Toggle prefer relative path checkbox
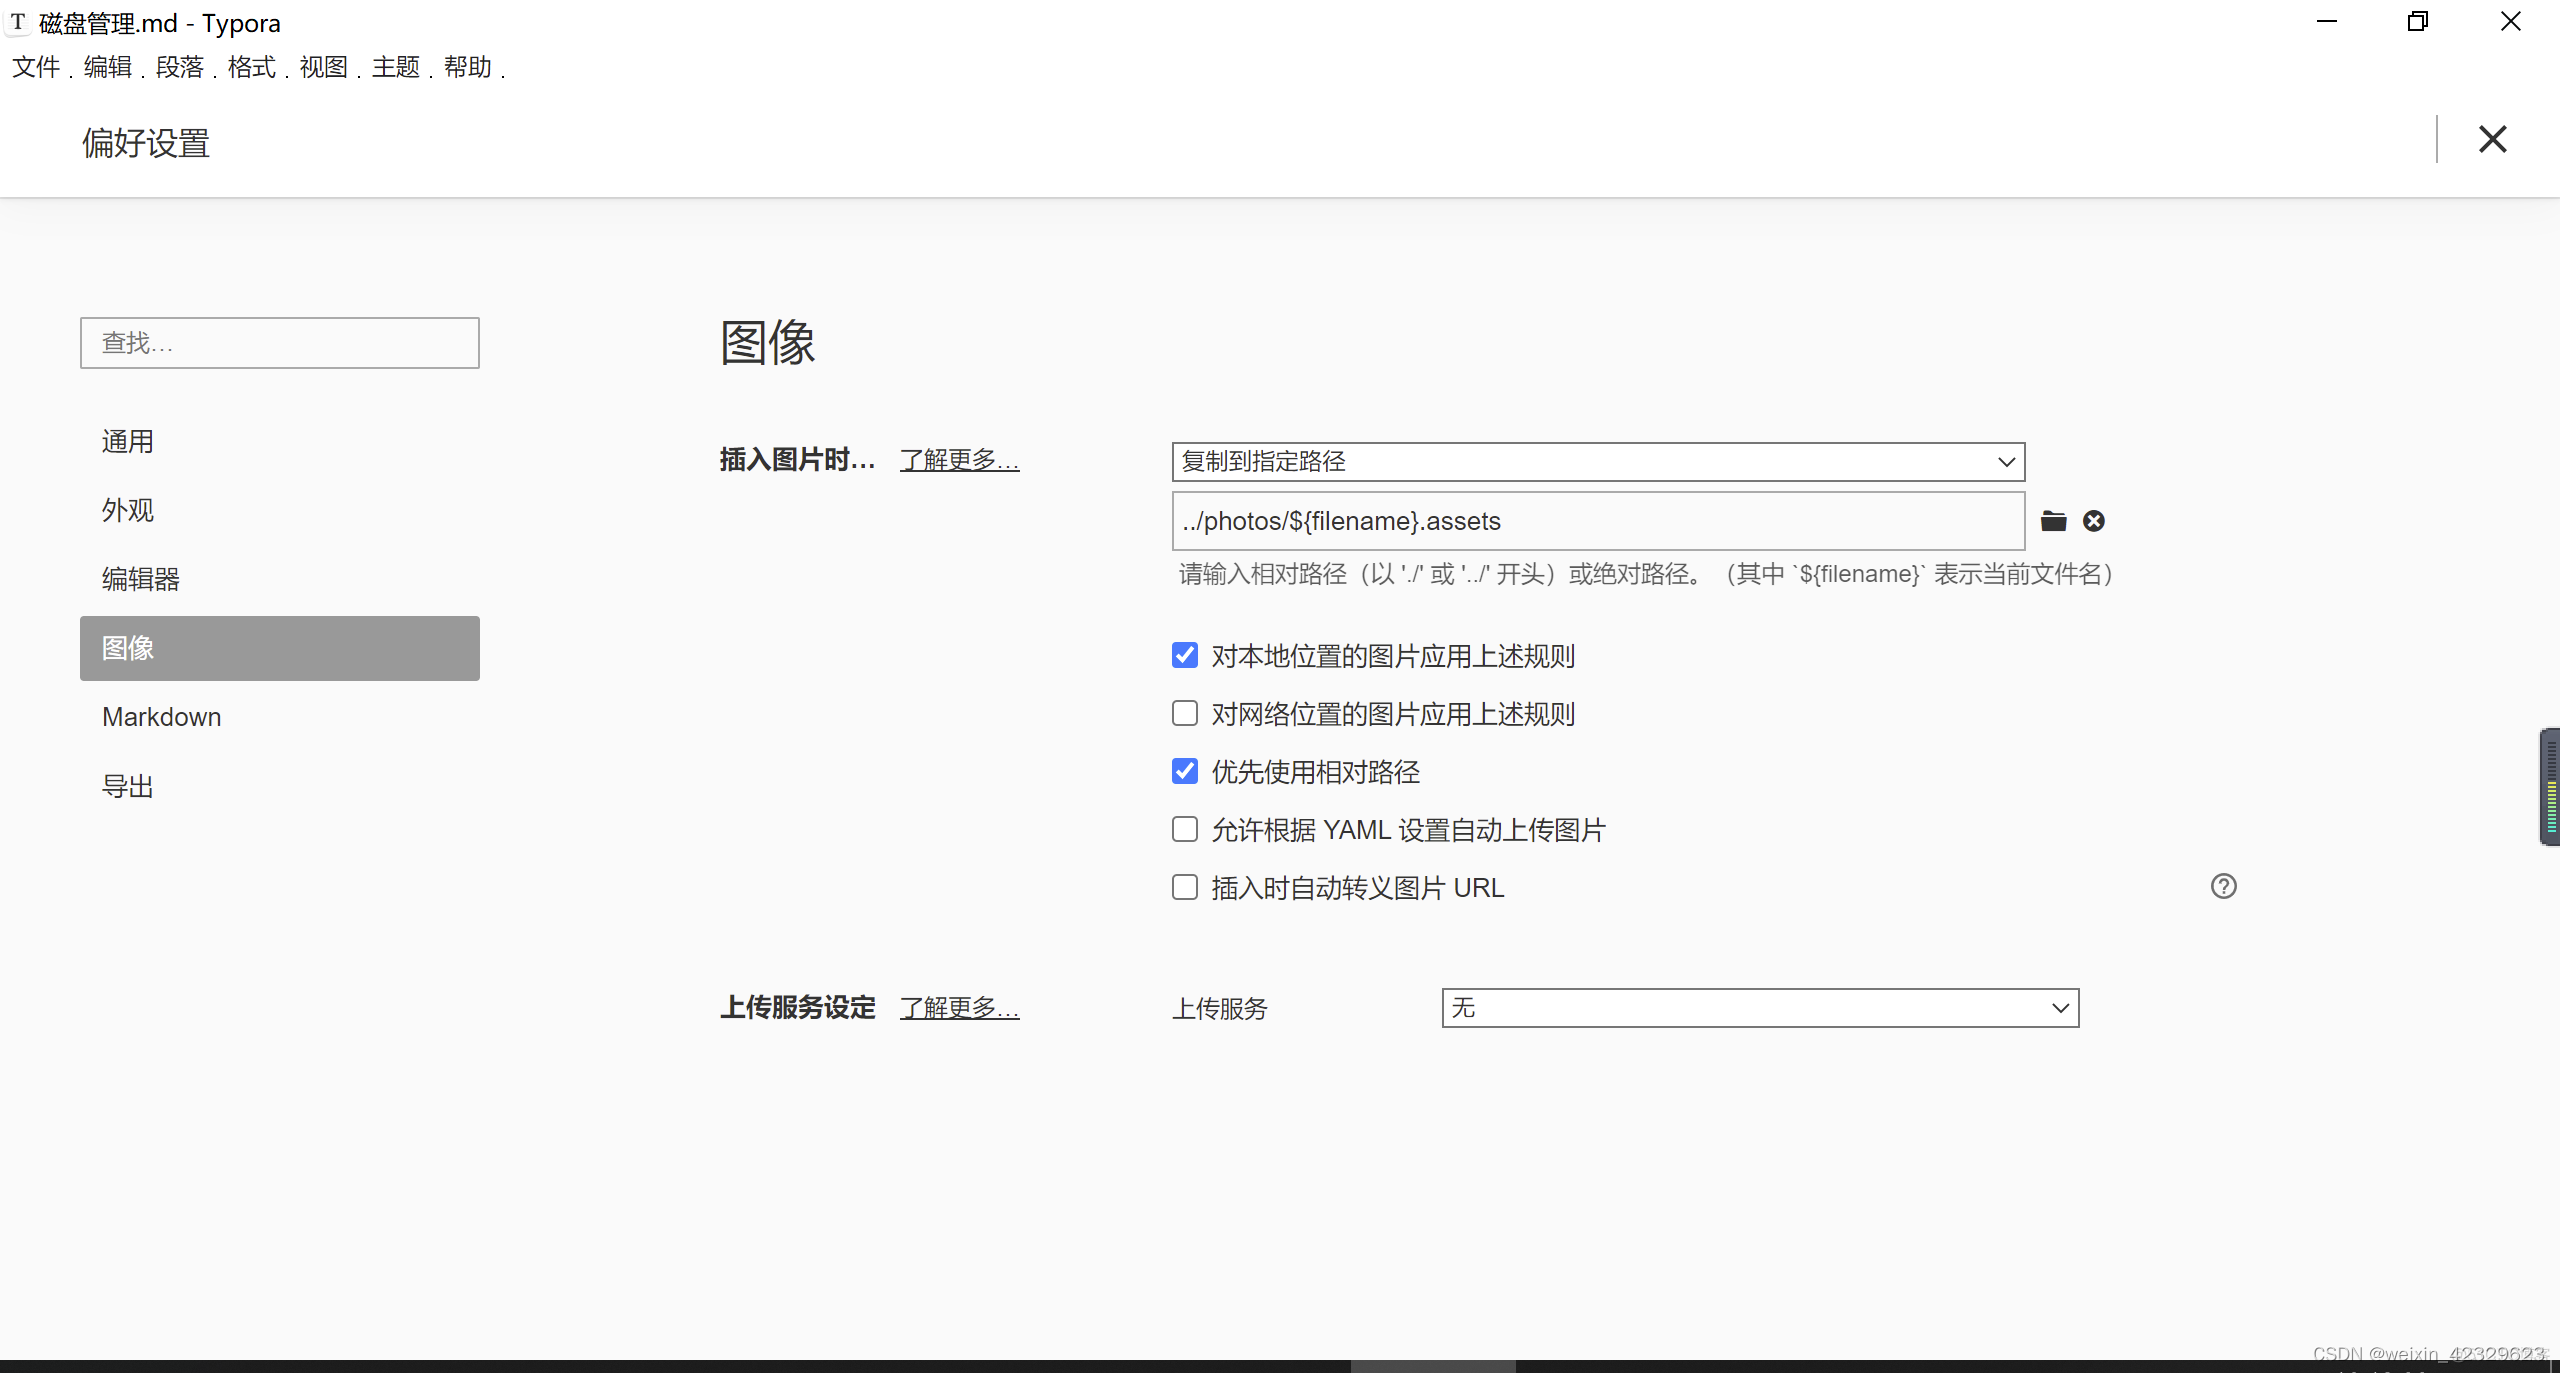 (1185, 771)
